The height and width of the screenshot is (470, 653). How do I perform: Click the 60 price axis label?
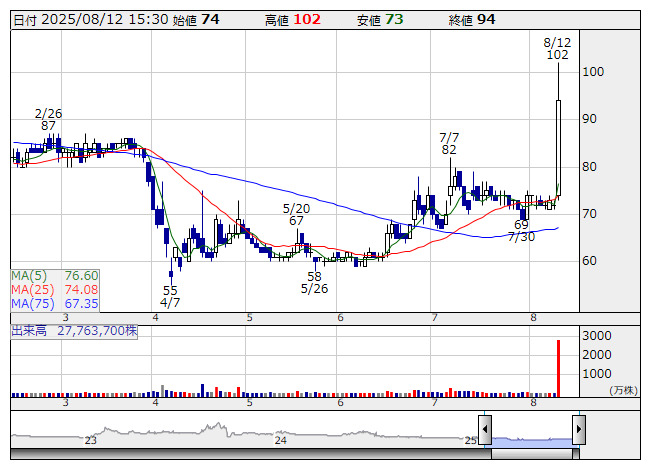590,261
